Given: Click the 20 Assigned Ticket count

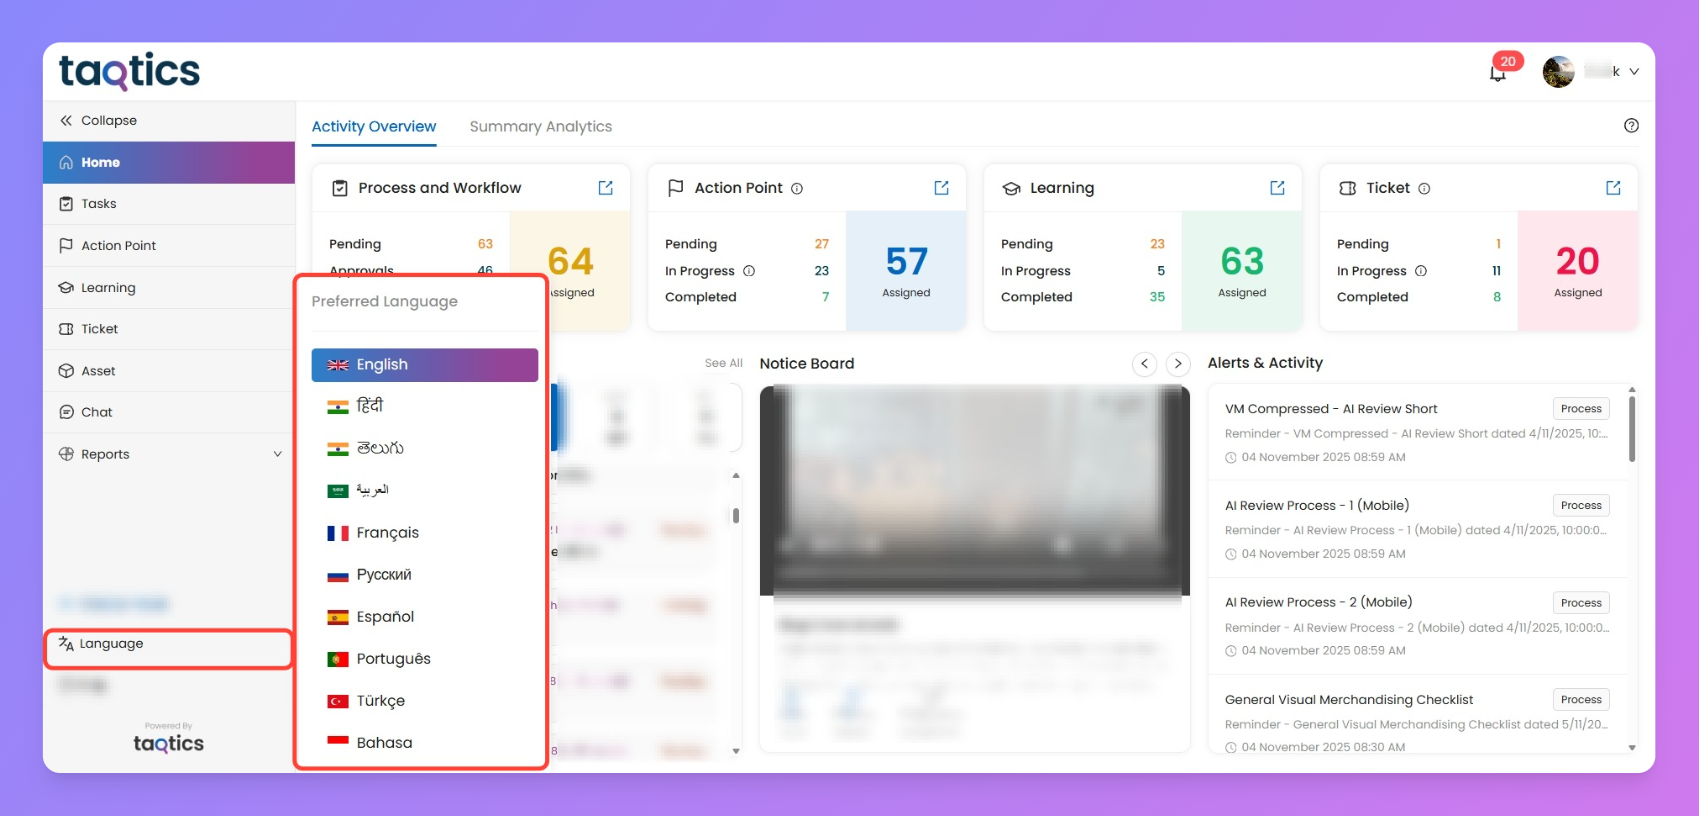Looking at the screenshot, I should pos(1578,271).
